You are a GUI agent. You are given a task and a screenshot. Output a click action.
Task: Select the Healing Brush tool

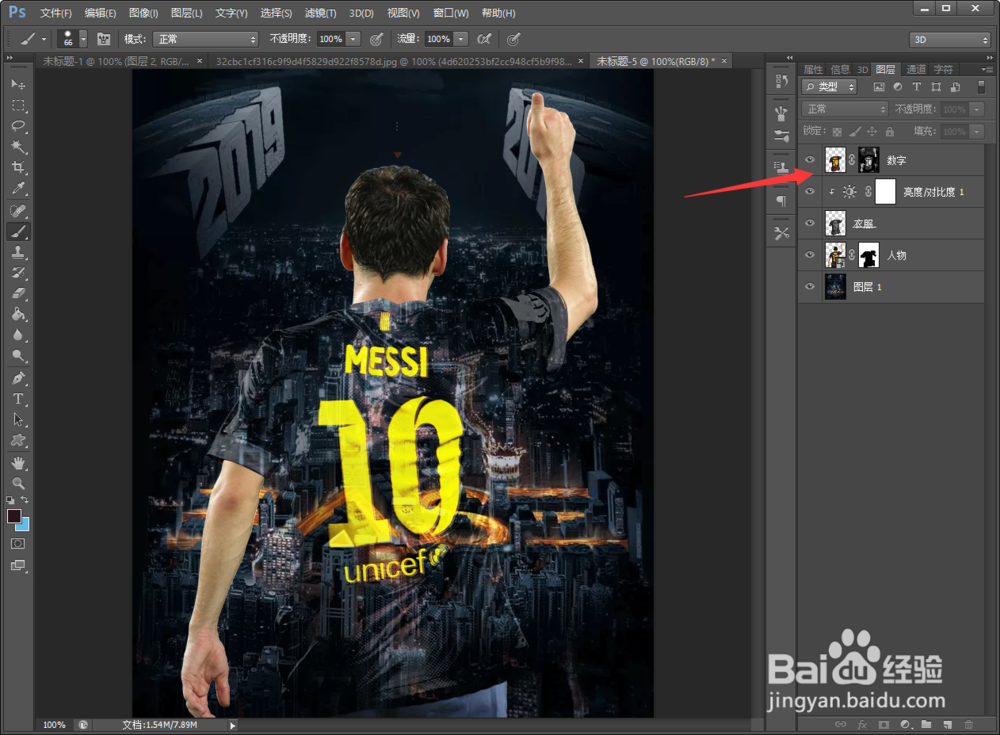pyautogui.click(x=18, y=211)
